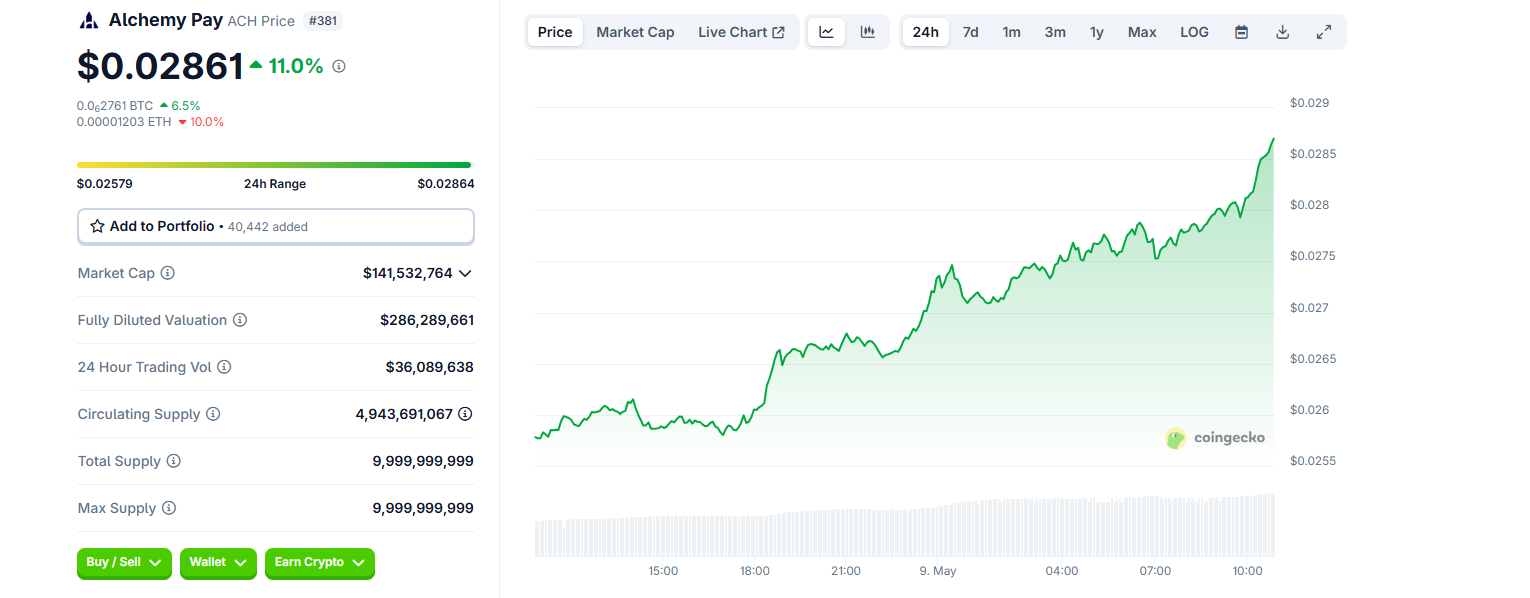Show Circulating Supply label info icon
The height and width of the screenshot is (598, 1530).
(213, 414)
